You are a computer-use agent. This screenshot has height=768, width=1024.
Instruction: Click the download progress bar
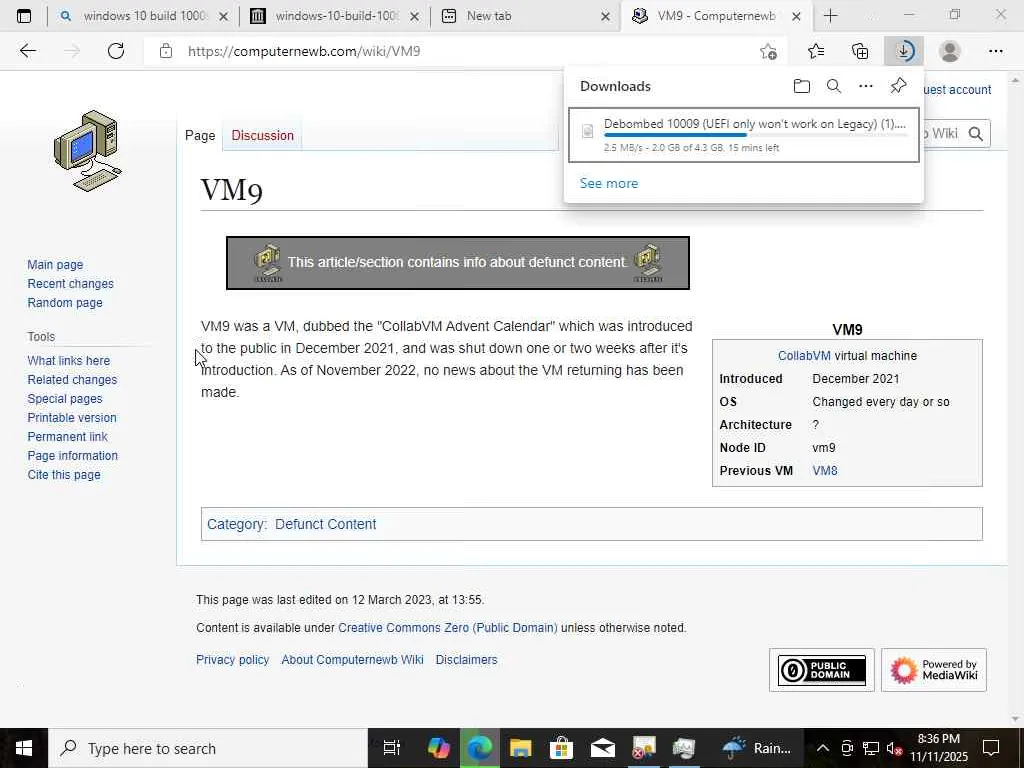[x=756, y=135]
